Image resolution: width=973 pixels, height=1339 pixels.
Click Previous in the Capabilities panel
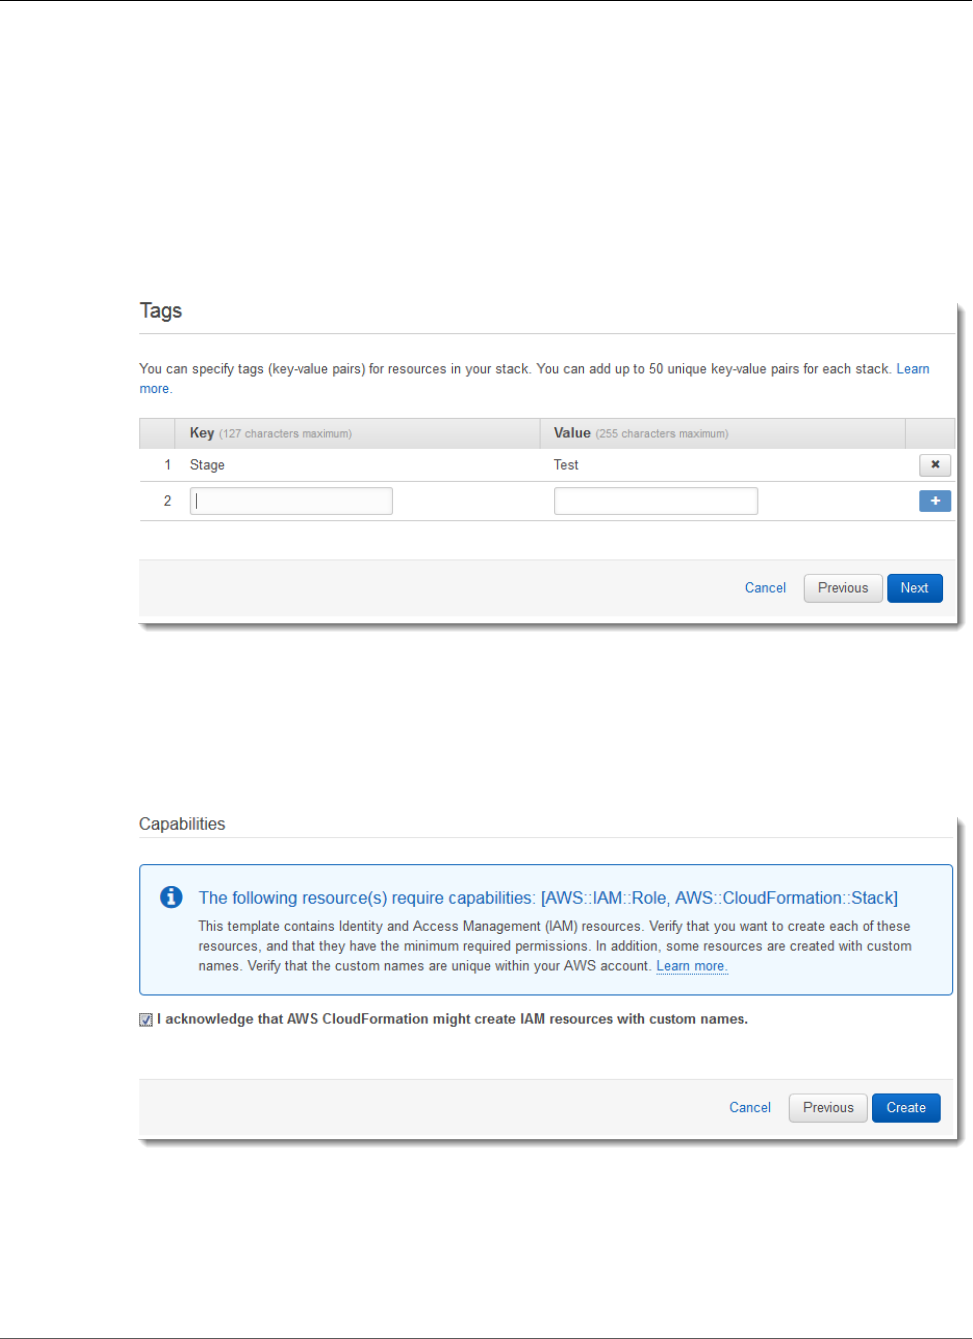[828, 1108]
